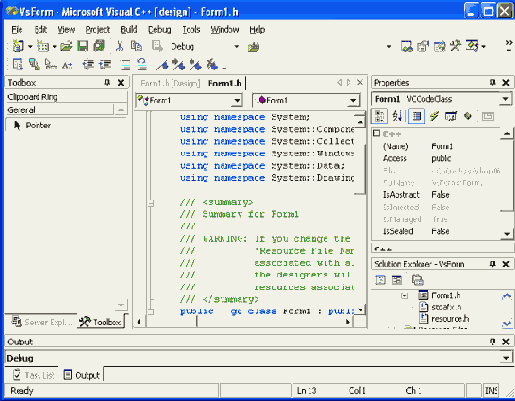Pin the Output panel
This screenshot has height=401, width=515.
[492, 341]
